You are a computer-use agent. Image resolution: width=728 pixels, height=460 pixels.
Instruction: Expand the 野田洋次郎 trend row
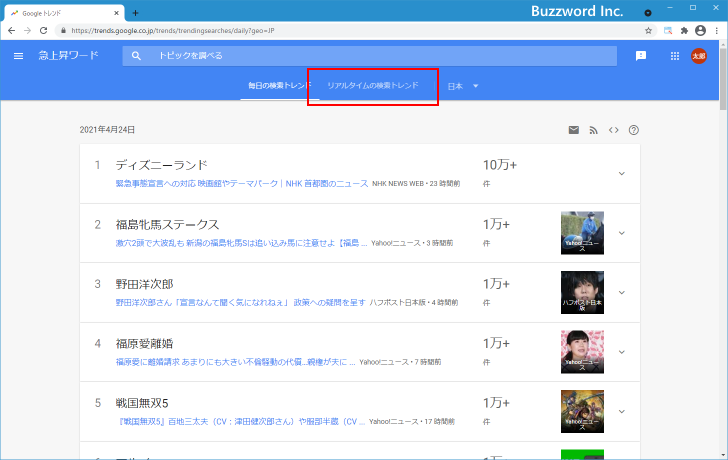click(x=622, y=292)
